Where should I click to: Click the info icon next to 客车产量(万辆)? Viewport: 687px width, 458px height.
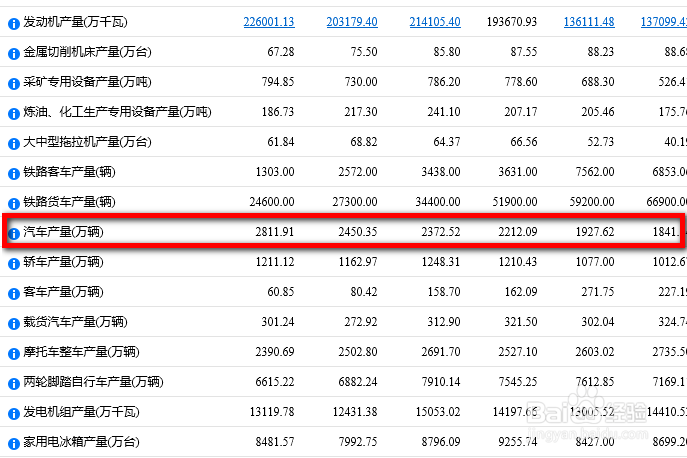click(x=14, y=294)
